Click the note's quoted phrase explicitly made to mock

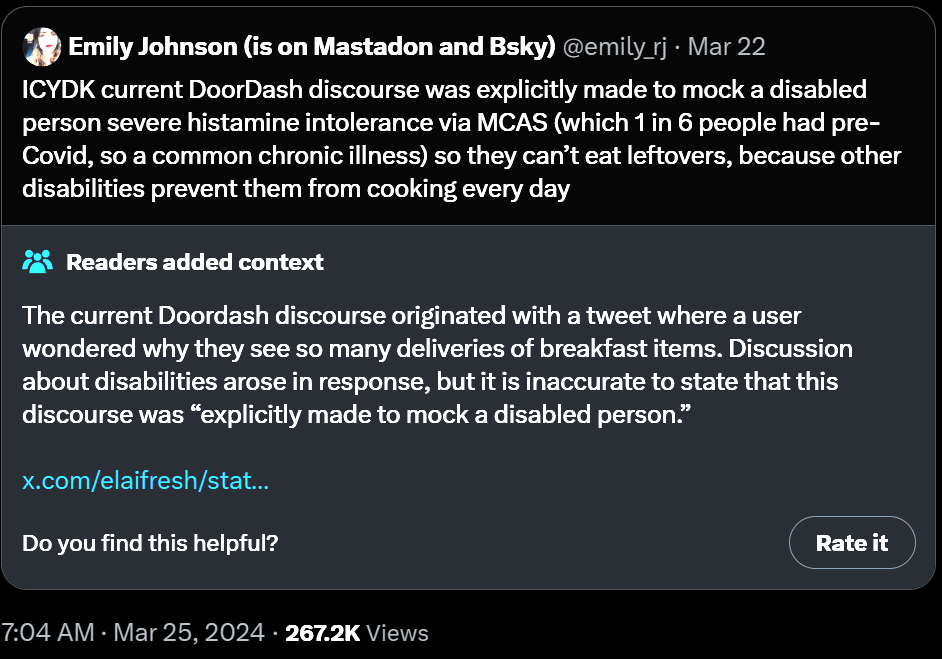445,415
